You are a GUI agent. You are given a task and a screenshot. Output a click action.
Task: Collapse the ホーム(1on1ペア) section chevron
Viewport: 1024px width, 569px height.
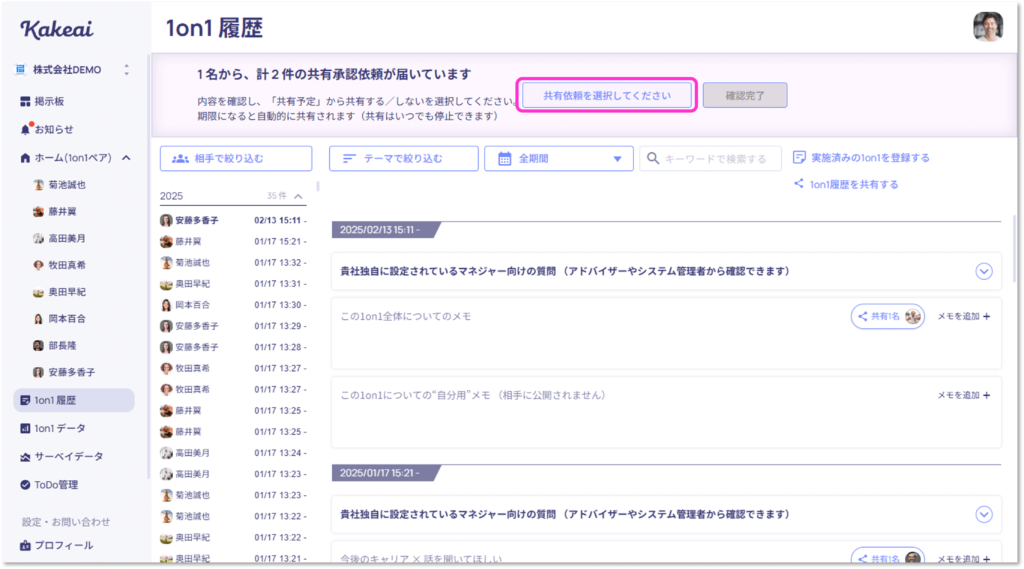(x=126, y=157)
